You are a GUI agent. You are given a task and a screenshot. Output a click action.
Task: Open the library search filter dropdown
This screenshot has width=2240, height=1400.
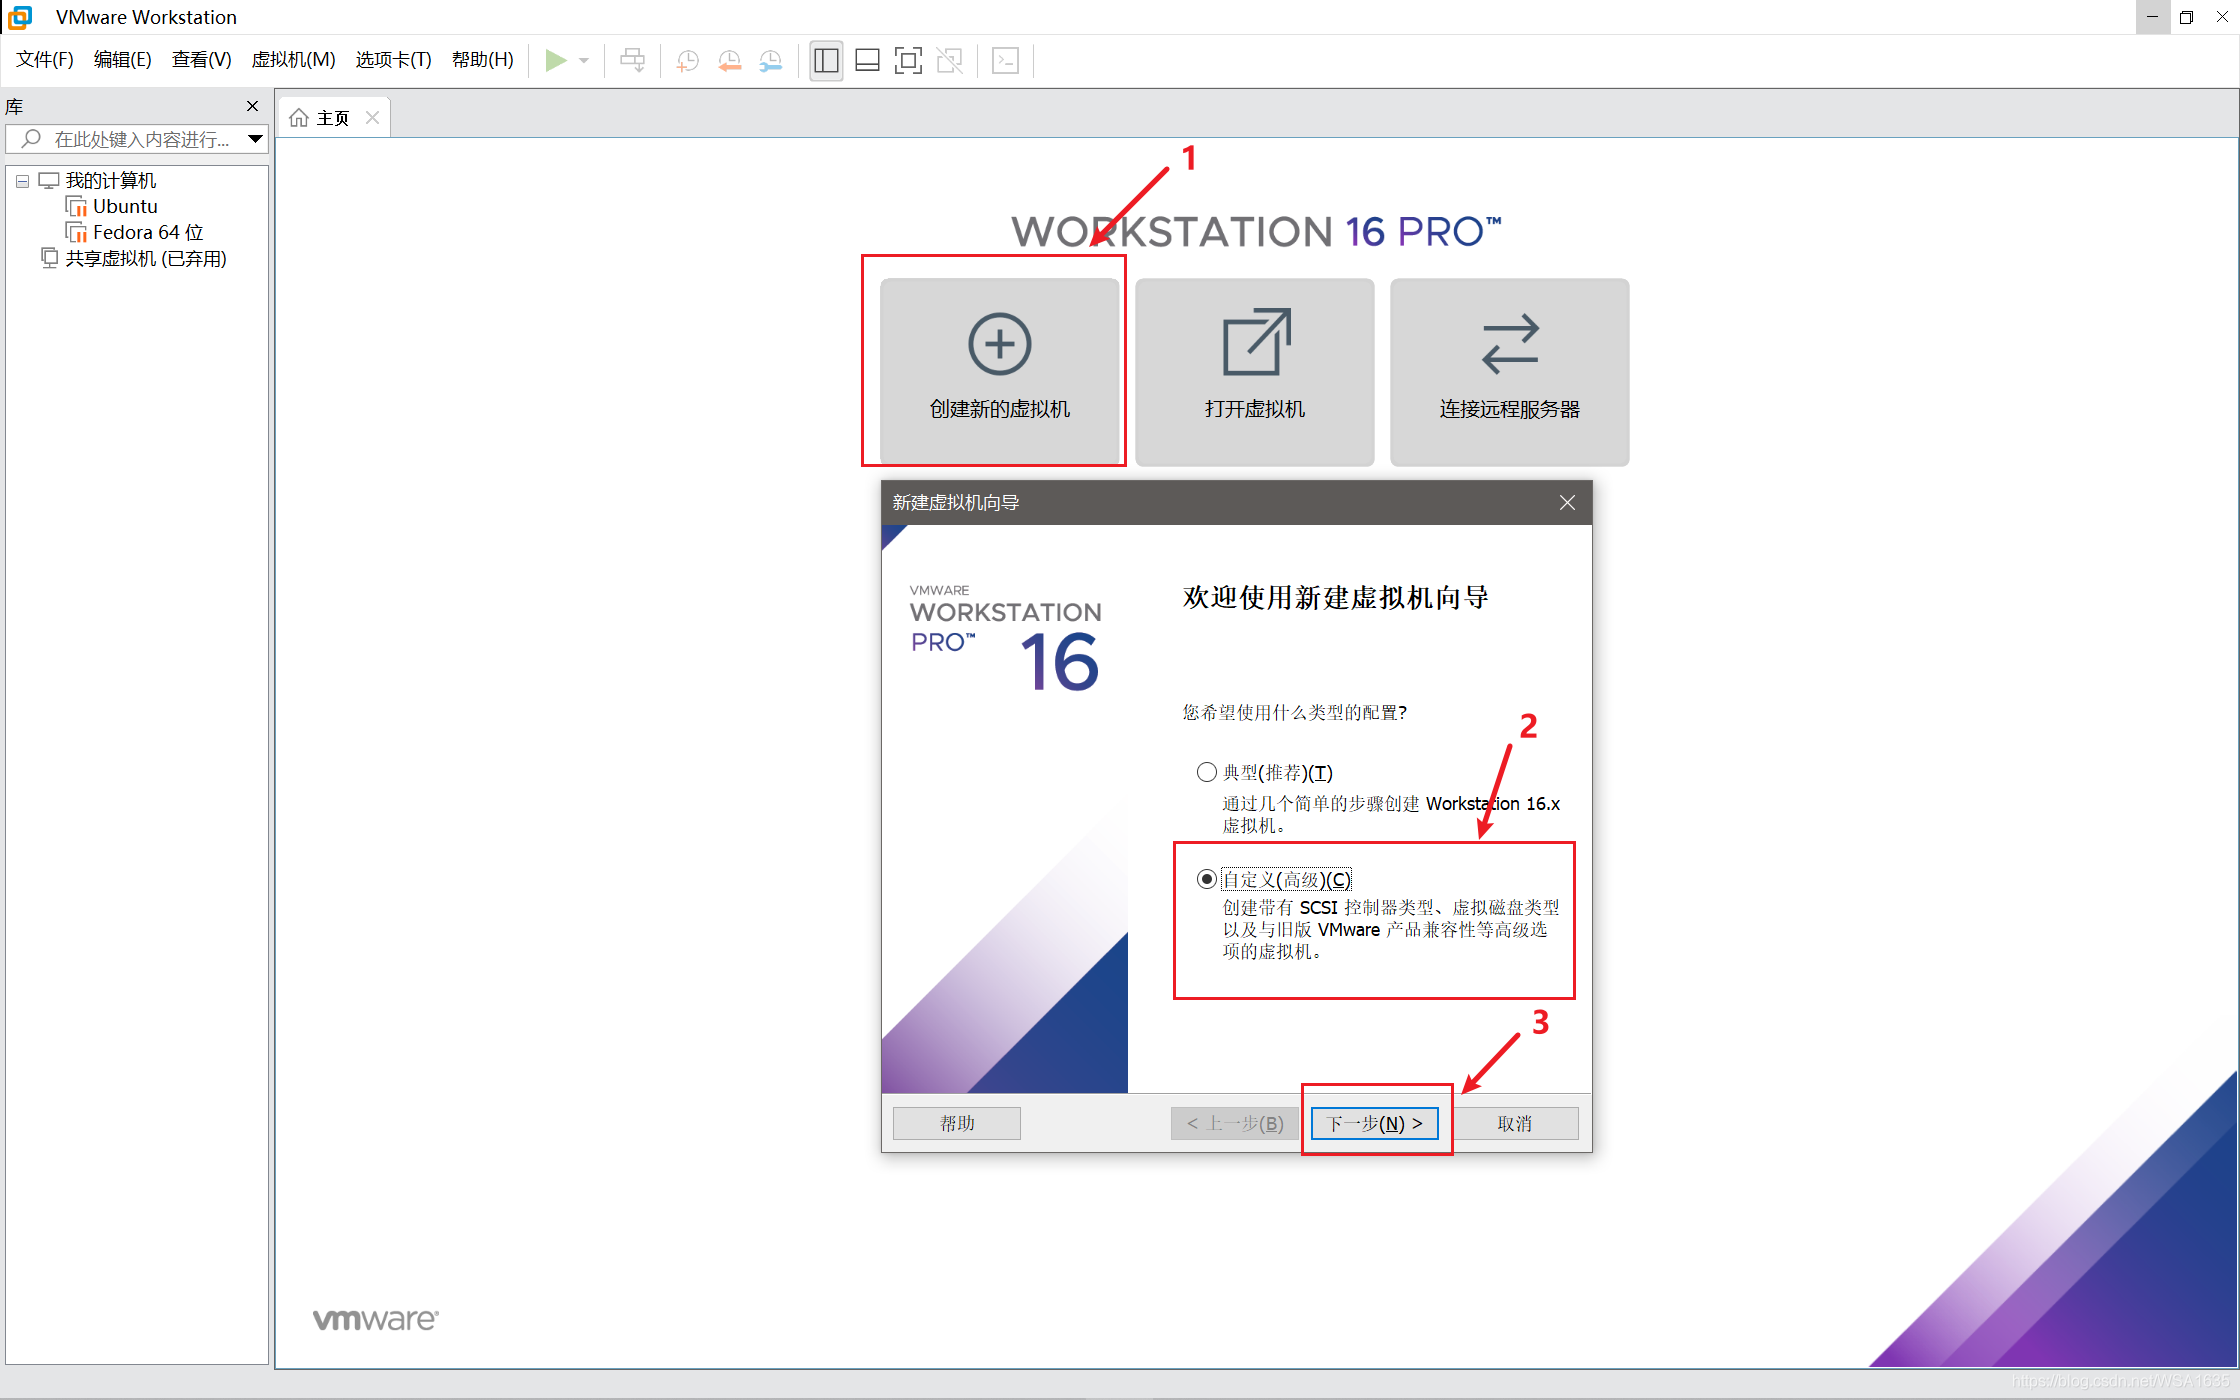tap(256, 139)
